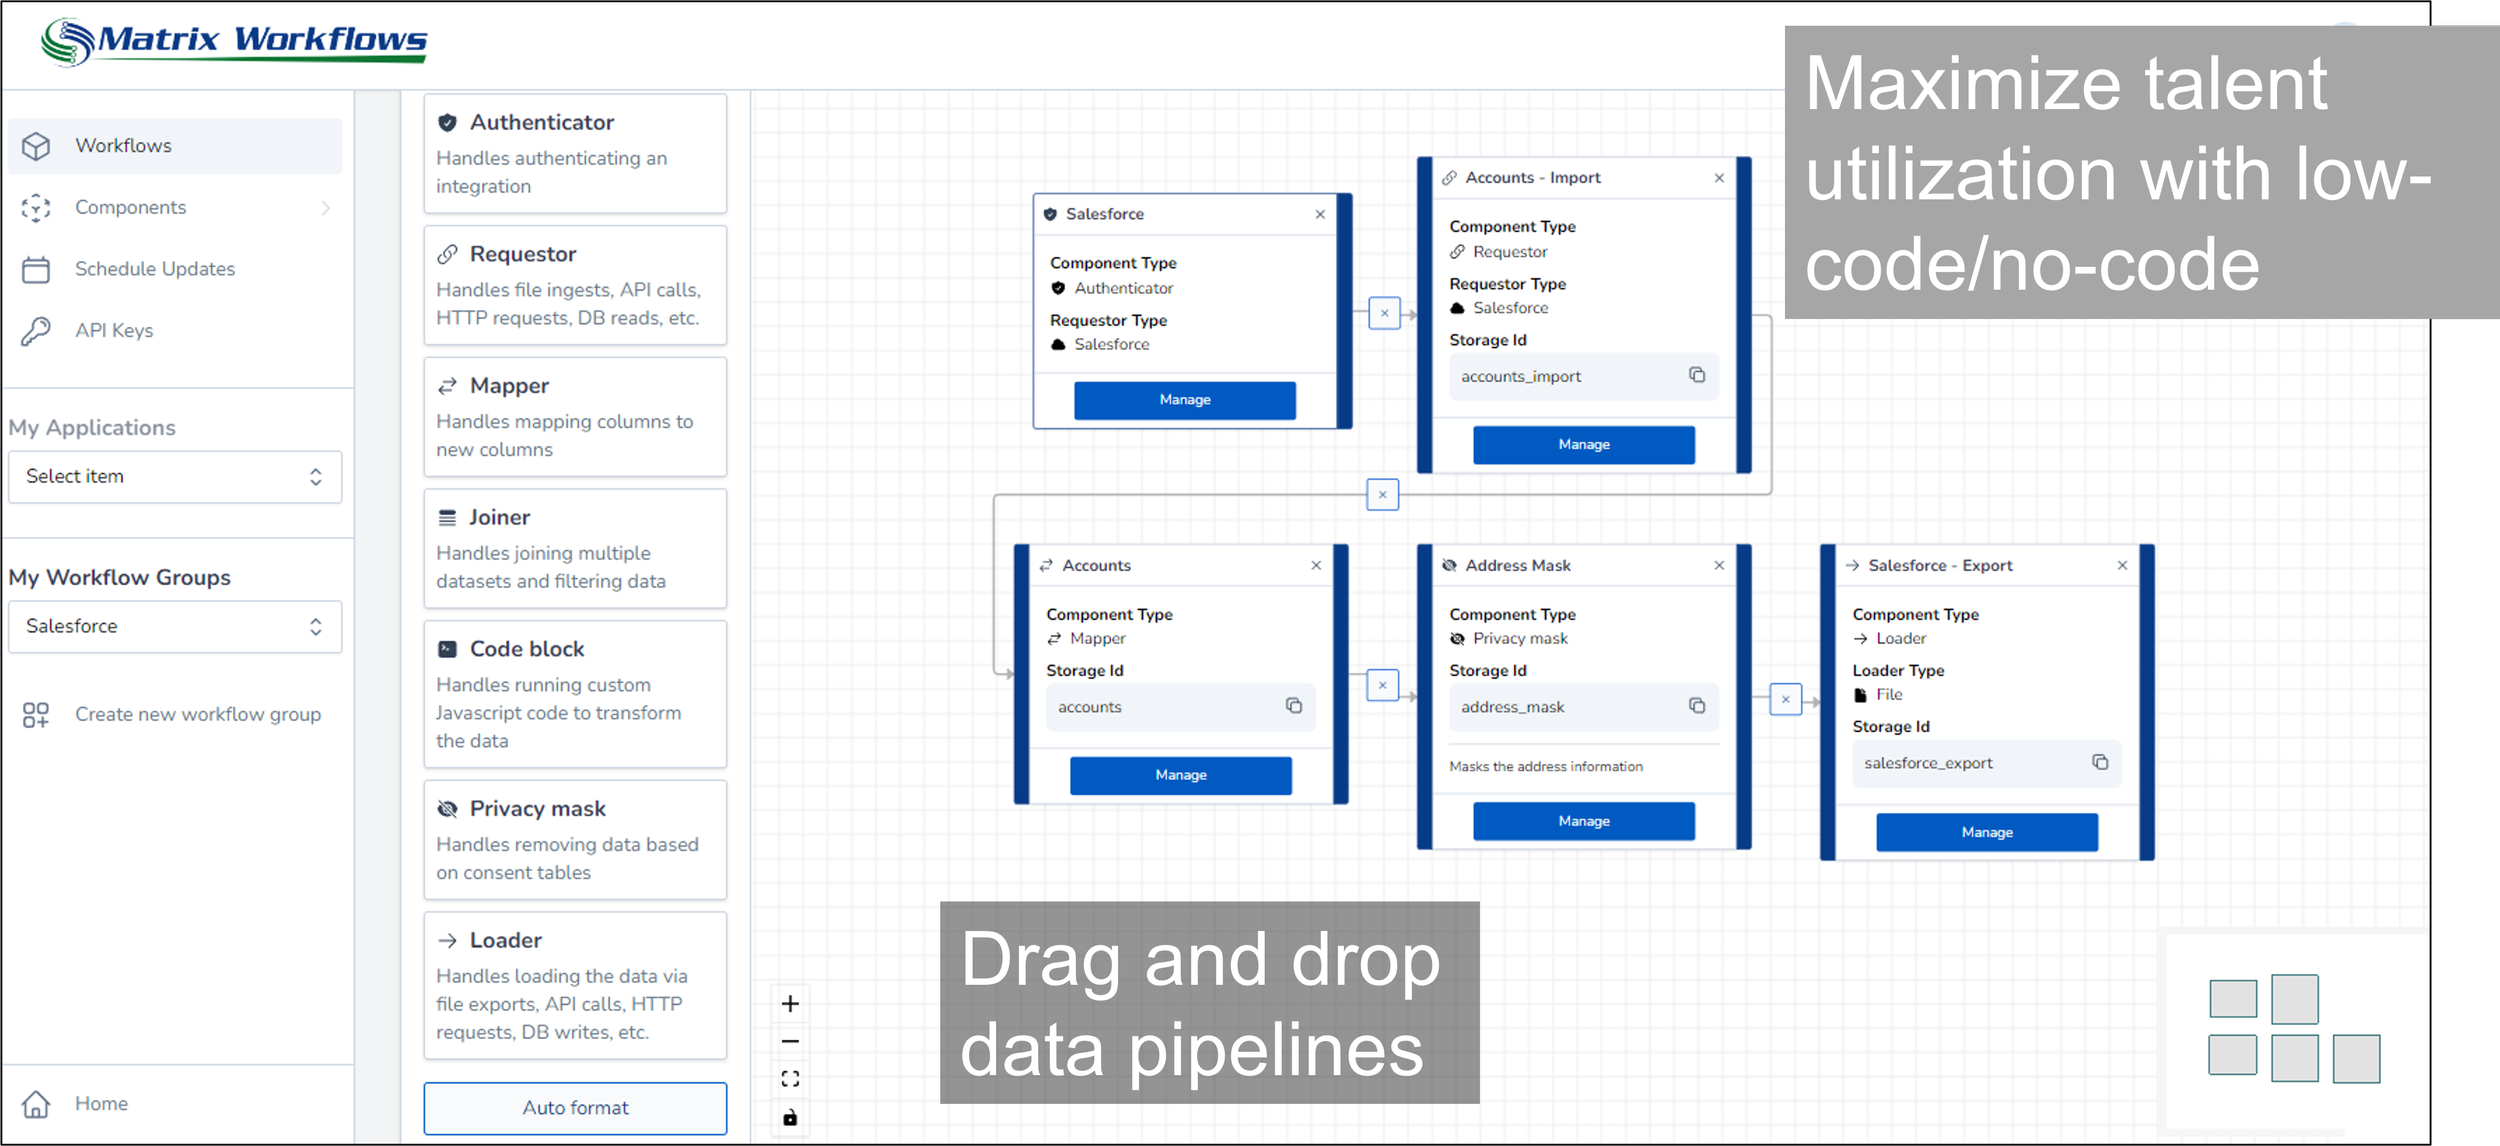2500x1146 pixels.
Task: Copy the address_mask storage ID
Action: pyautogui.click(x=1697, y=706)
